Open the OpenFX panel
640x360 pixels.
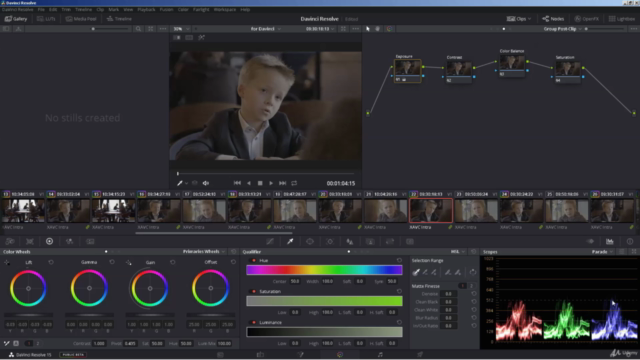pyautogui.click(x=587, y=19)
